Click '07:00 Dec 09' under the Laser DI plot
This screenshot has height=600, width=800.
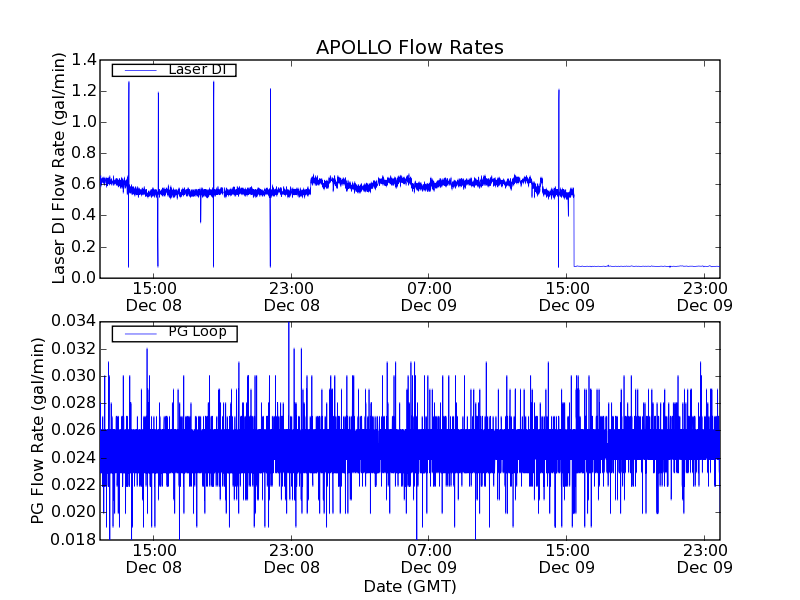coord(429,297)
